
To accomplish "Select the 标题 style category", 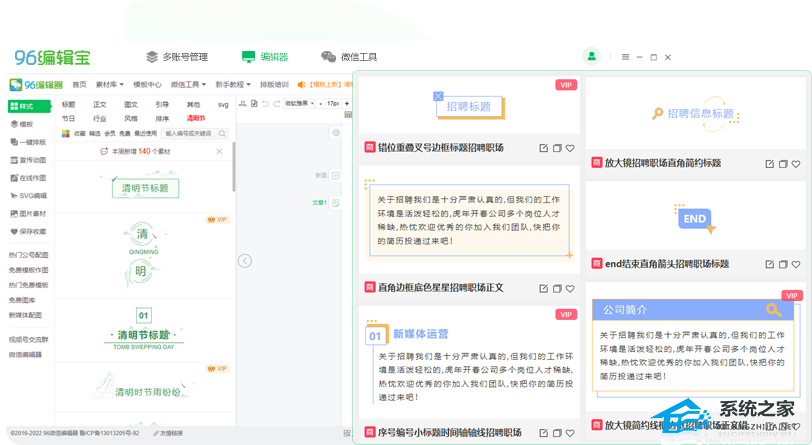I will pyautogui.click(x=68, y=105).
